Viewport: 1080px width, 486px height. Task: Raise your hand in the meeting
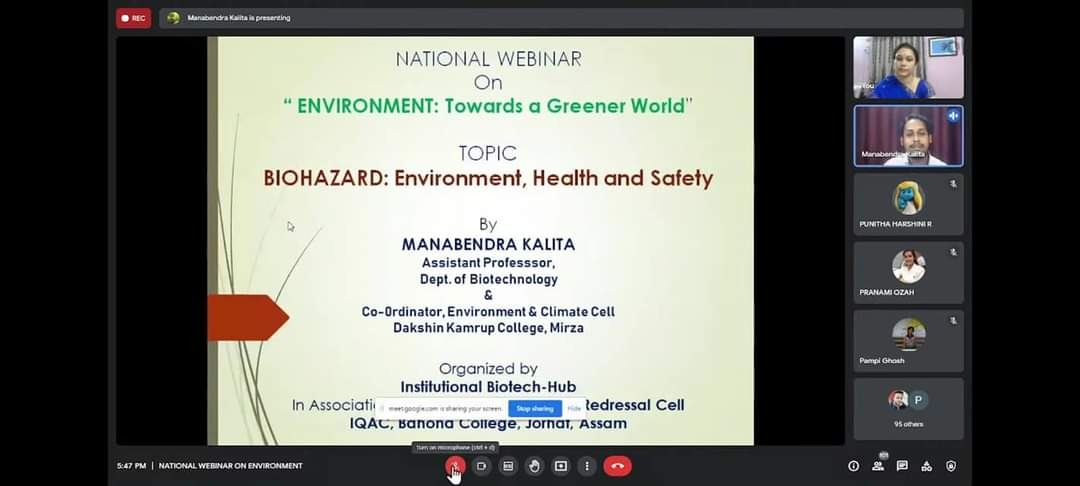point(534,466)
